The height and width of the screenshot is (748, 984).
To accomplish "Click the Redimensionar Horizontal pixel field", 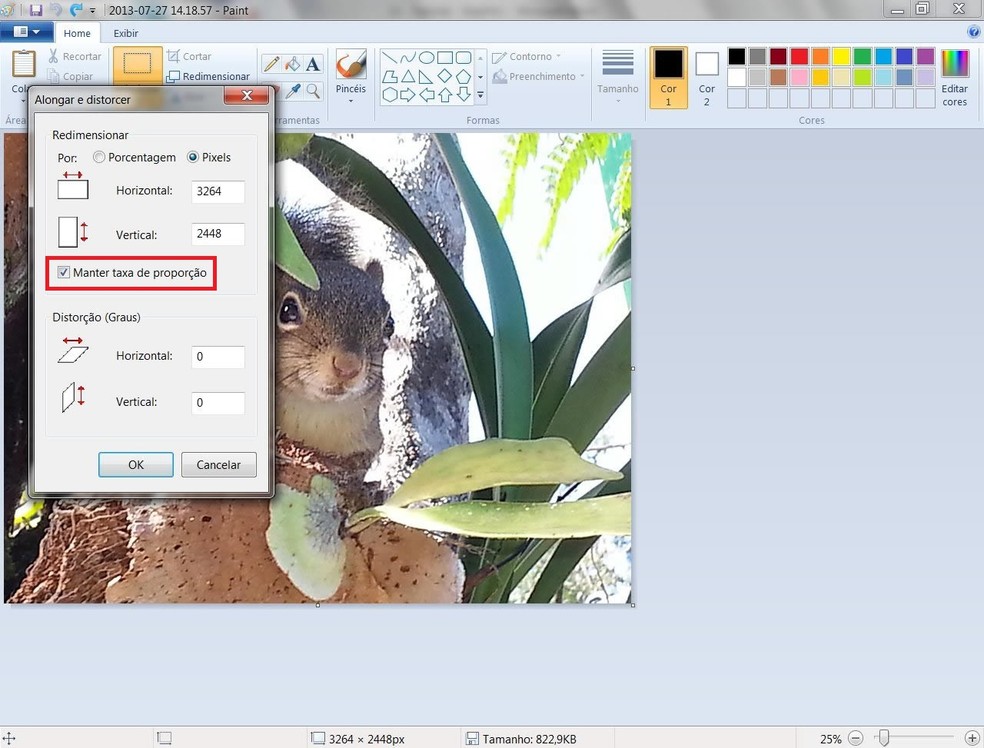I will [217, 191].
